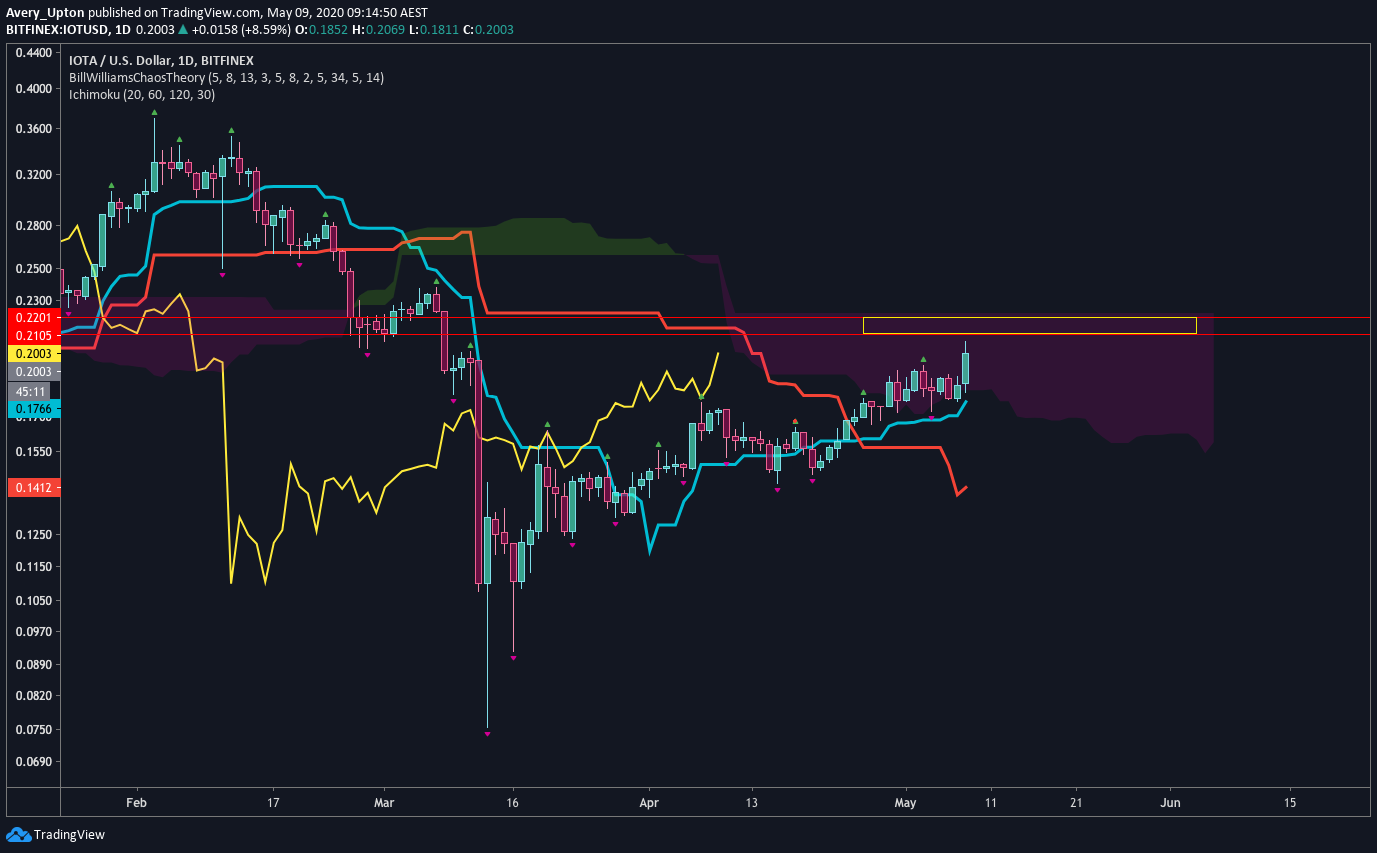Click the red 0.1412 price label
Screen dimensions: 1377x853
(x=33, y=488)
